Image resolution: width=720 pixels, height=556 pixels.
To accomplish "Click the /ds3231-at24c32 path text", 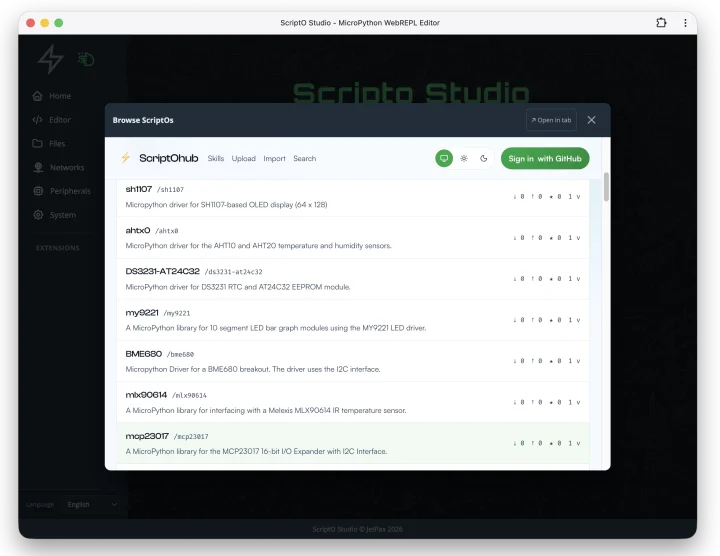I will 233,272.
